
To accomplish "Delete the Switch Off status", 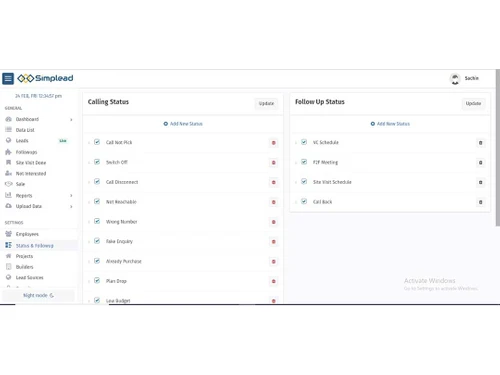I will tap(274, 163).
